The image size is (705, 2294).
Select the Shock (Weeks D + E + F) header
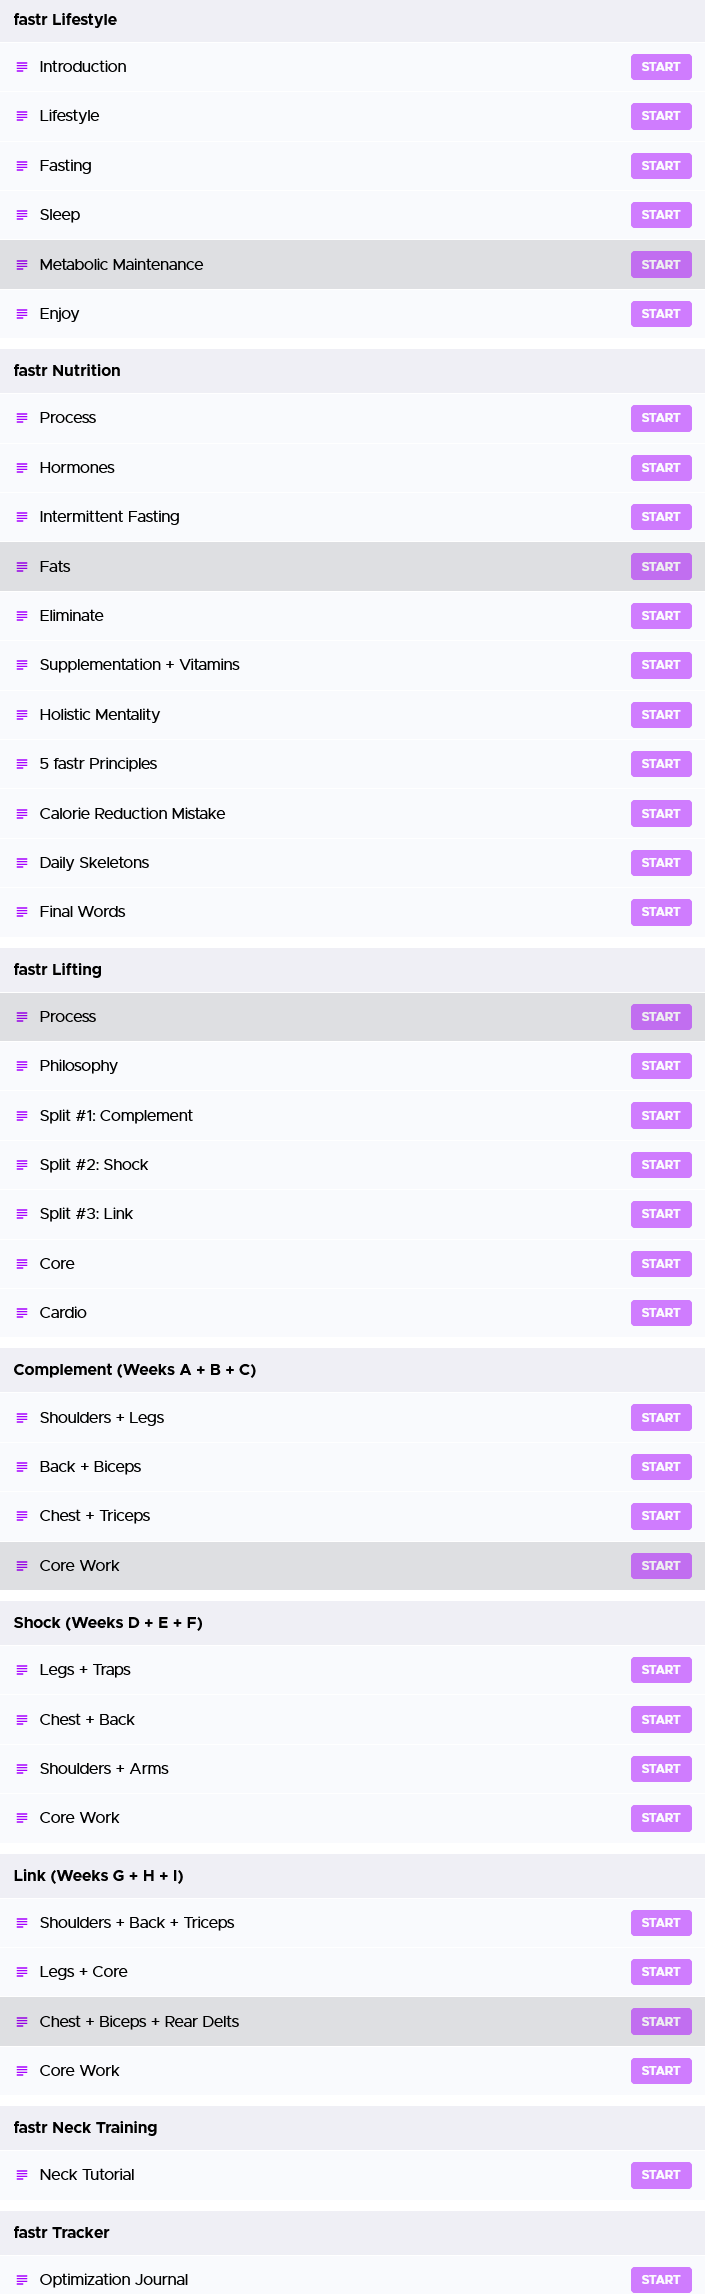tap(352, 1623)
